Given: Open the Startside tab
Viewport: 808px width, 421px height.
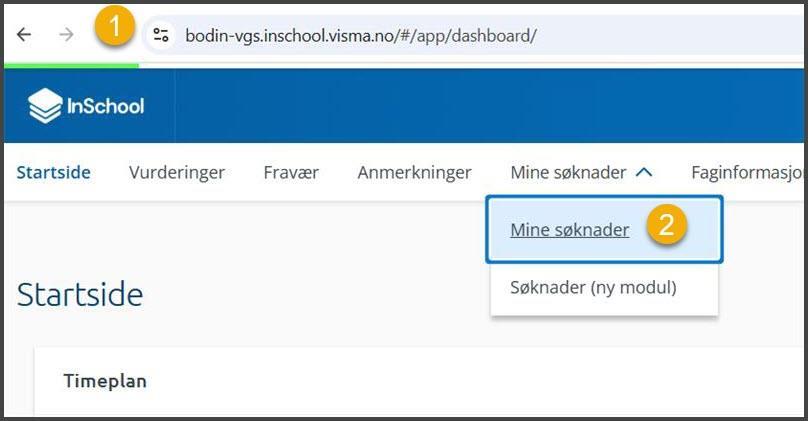Looking at the screenshot, I should (54, 172).
